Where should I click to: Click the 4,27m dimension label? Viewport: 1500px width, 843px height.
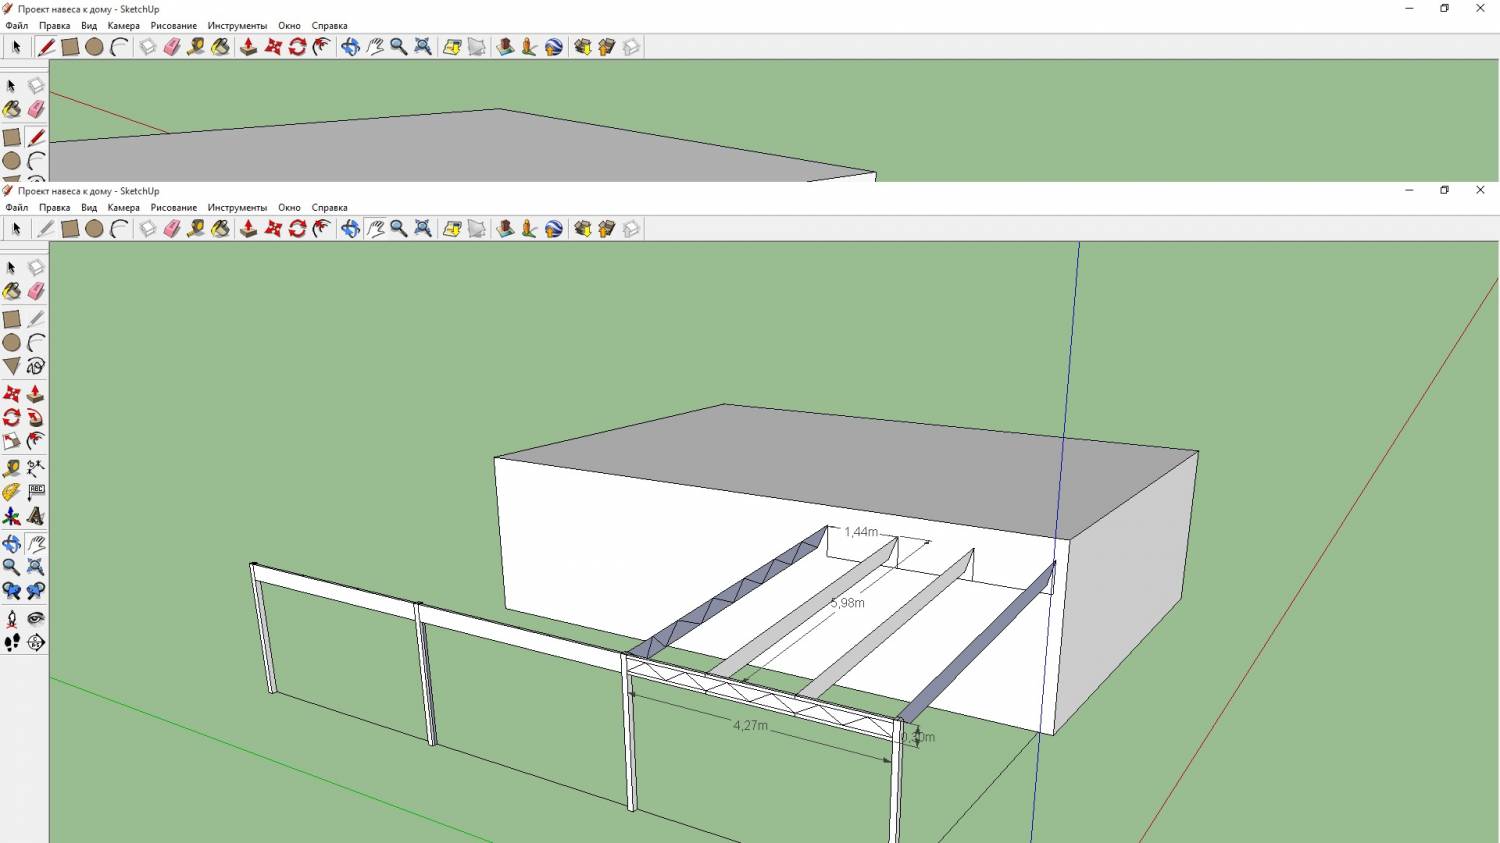click(x=750, y=725)
